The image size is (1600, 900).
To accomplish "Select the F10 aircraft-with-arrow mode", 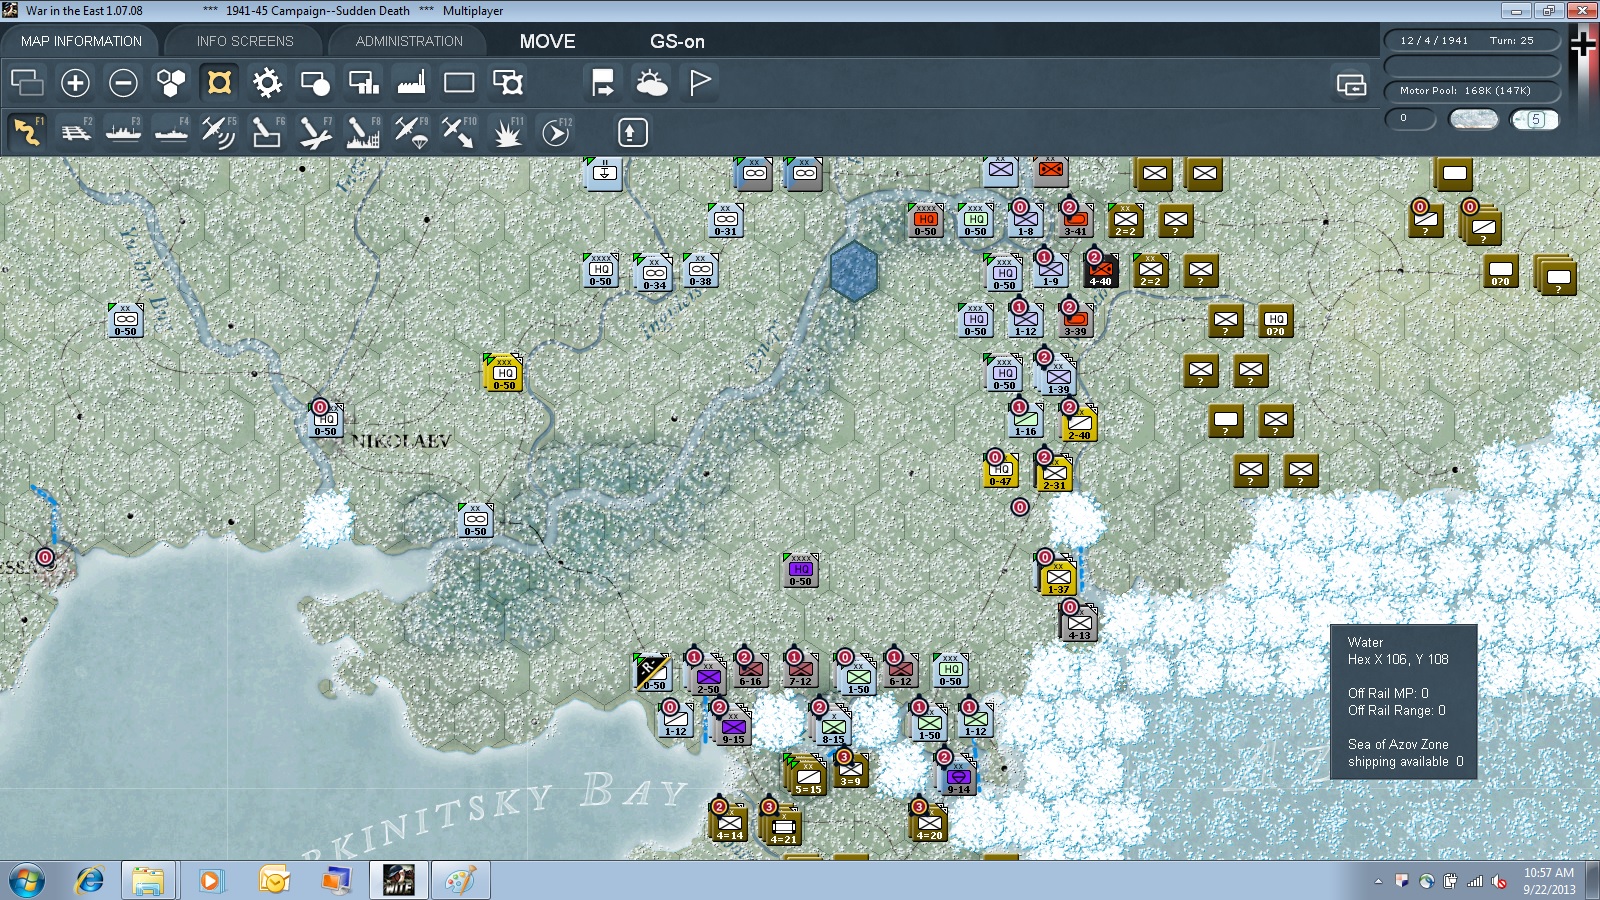I will 459,132.
